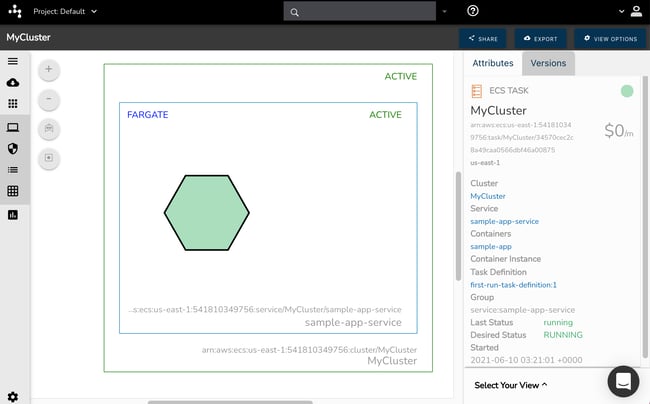Select the Attributes tab
Viewport: 650px width, 404px height.
tap(492, 63)
